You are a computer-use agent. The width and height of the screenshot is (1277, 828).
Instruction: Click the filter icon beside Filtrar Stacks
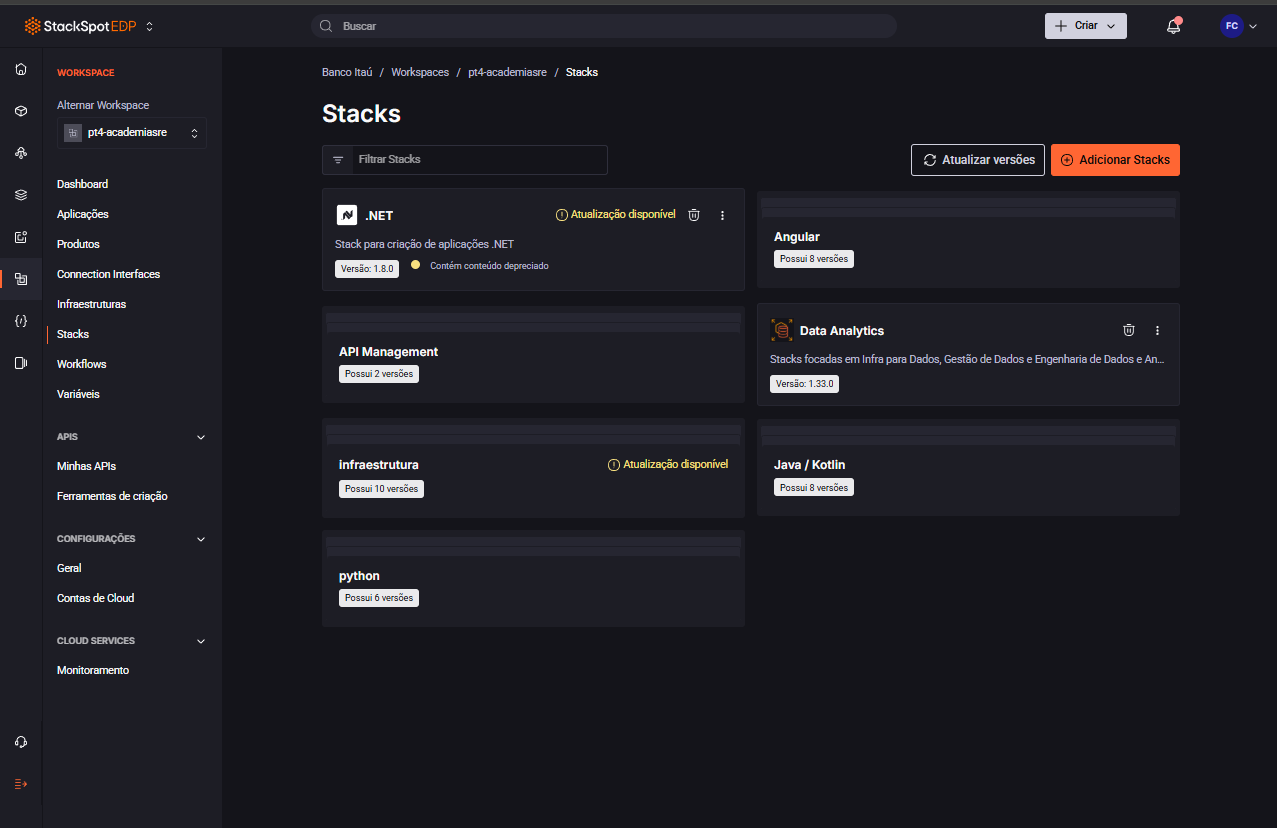337,159
